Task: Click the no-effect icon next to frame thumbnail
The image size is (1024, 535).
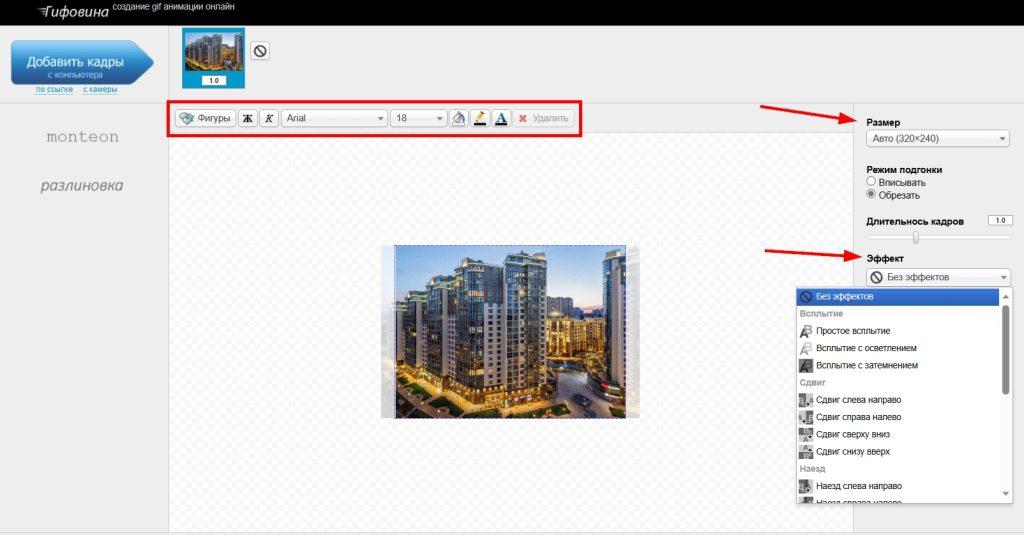Action: 260,50
